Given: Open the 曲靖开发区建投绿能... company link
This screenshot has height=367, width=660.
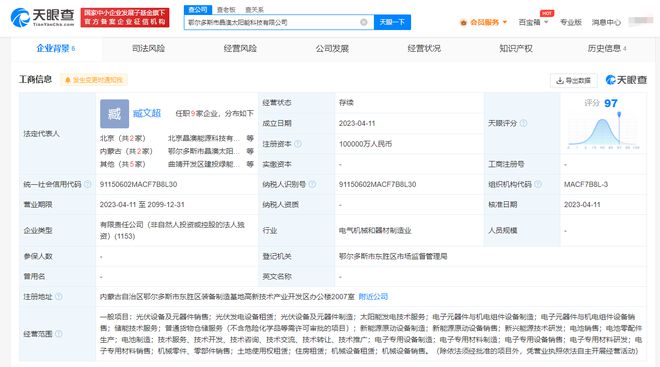Looking at the screenshot, I should [x=204, y=164].
